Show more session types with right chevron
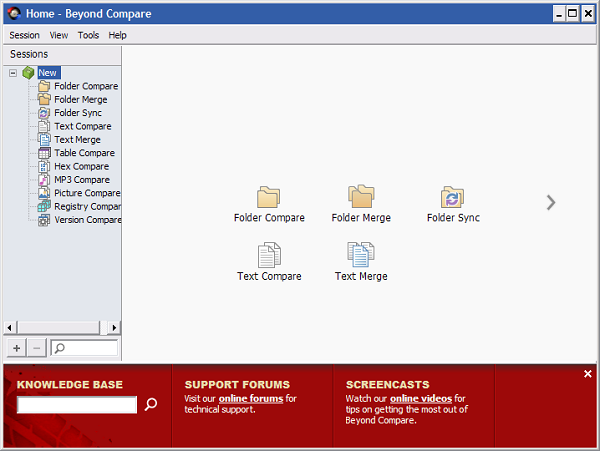This screenshot has height=451, width=600. click(551, 202)
